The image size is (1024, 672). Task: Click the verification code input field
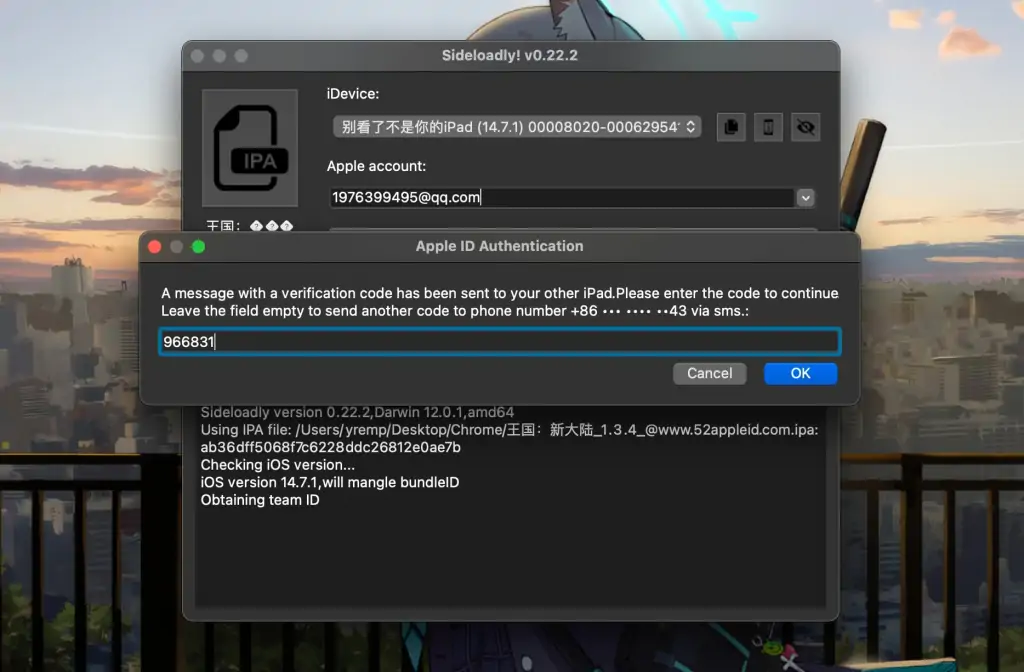(x=500, y=342)
